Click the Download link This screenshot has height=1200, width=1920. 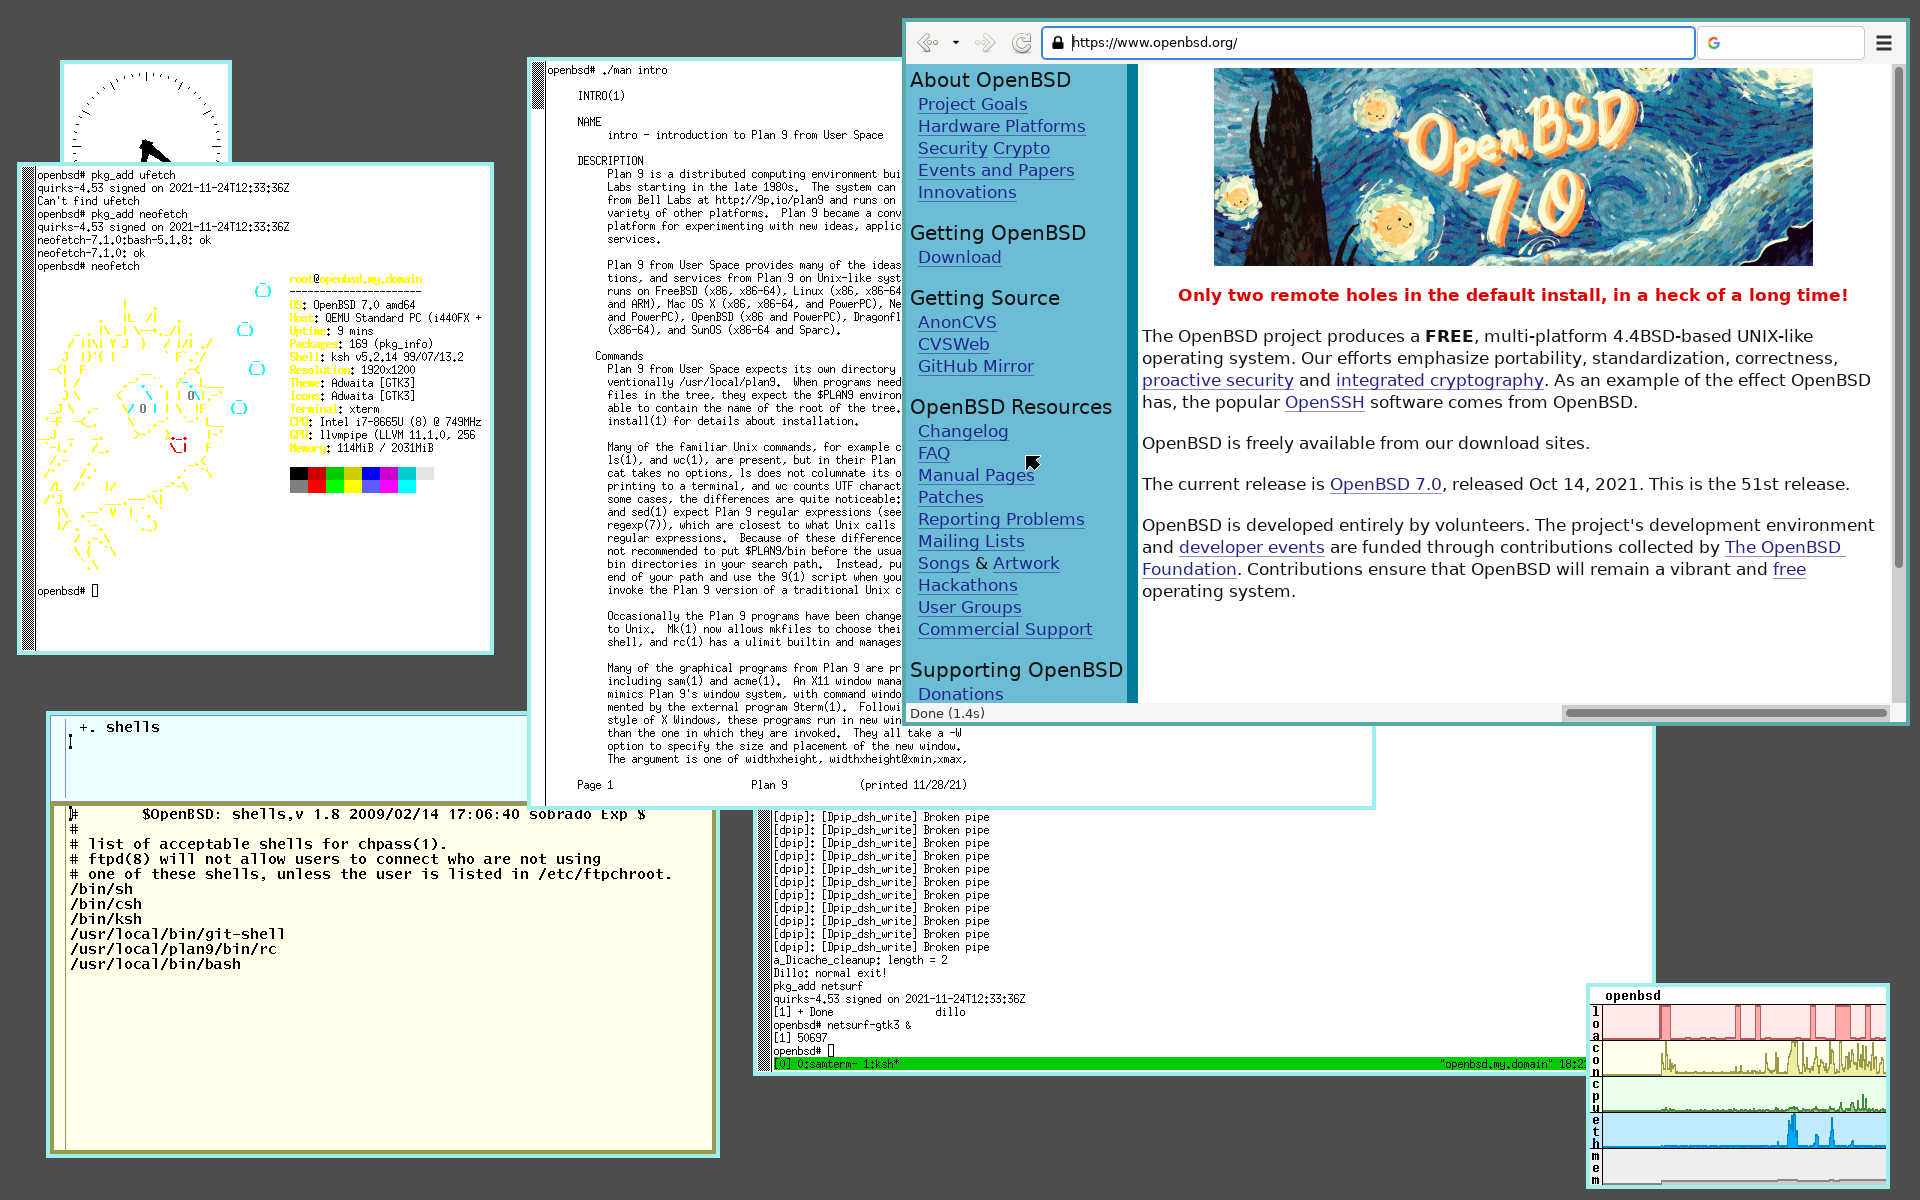coord(959,257)
